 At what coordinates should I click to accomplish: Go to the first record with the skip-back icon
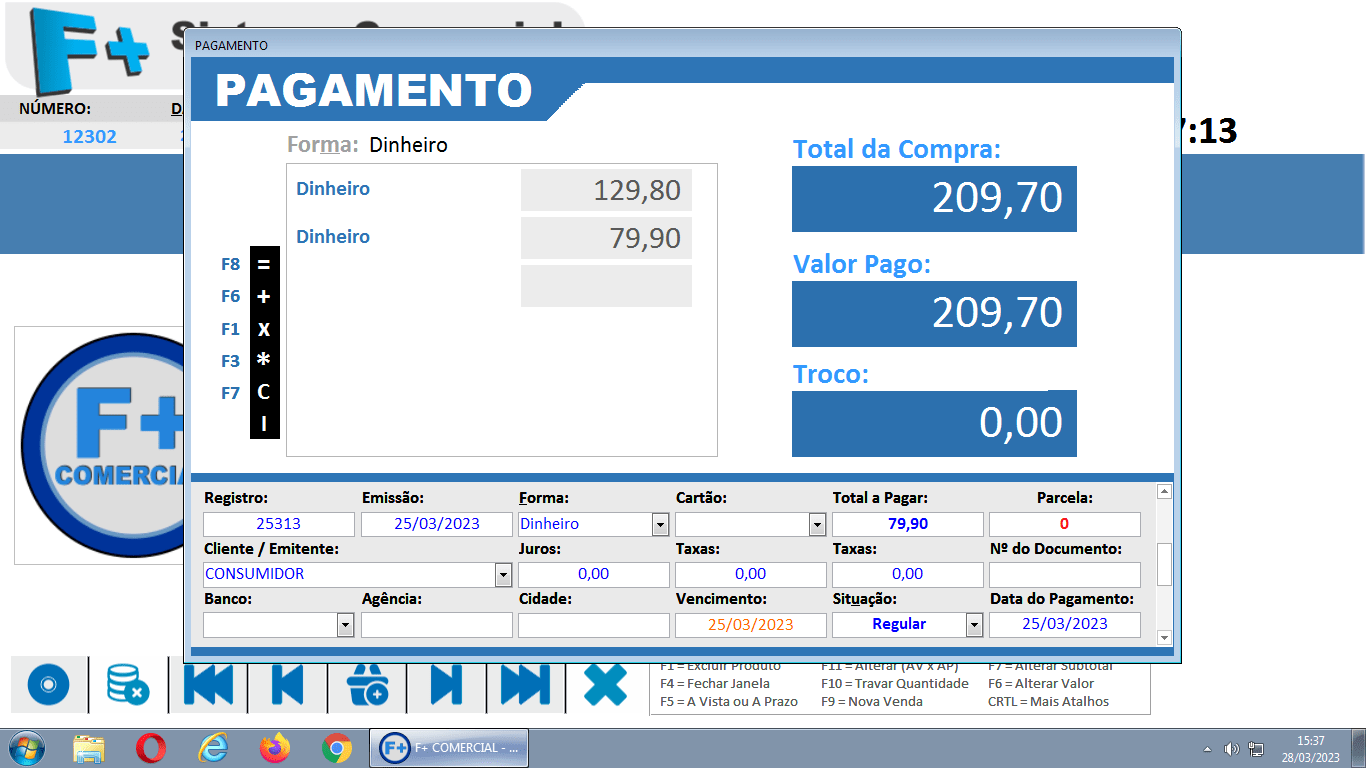(207, 685)
